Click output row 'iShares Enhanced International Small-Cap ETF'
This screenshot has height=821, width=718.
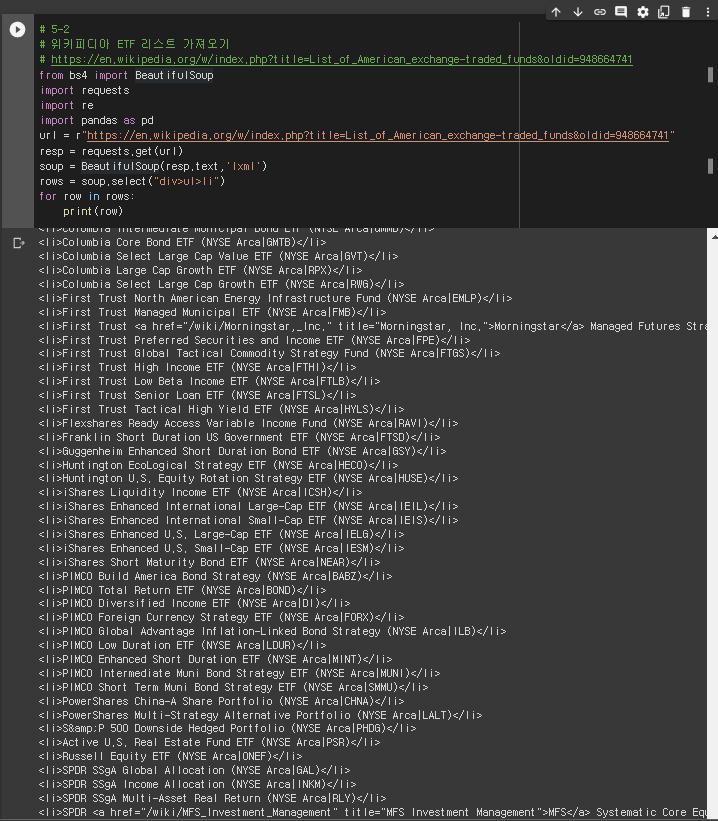click(248, 520)
